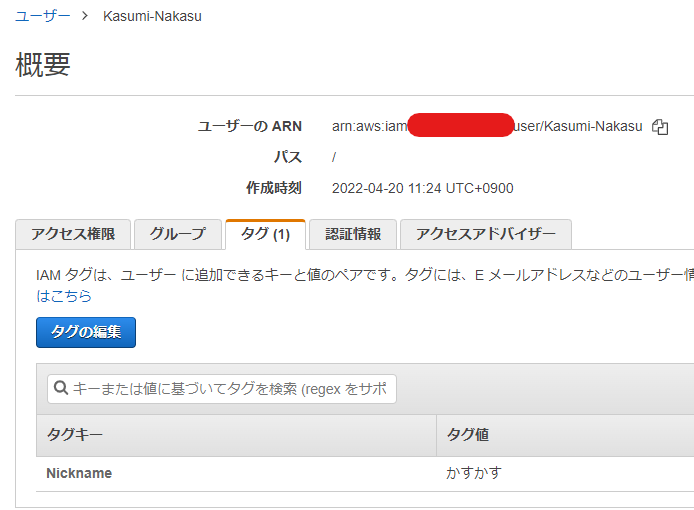Select the creation time 2022-04-20 11:24 UTC+0900
This screenshot has width=694, height=510.
pos(423,188)
